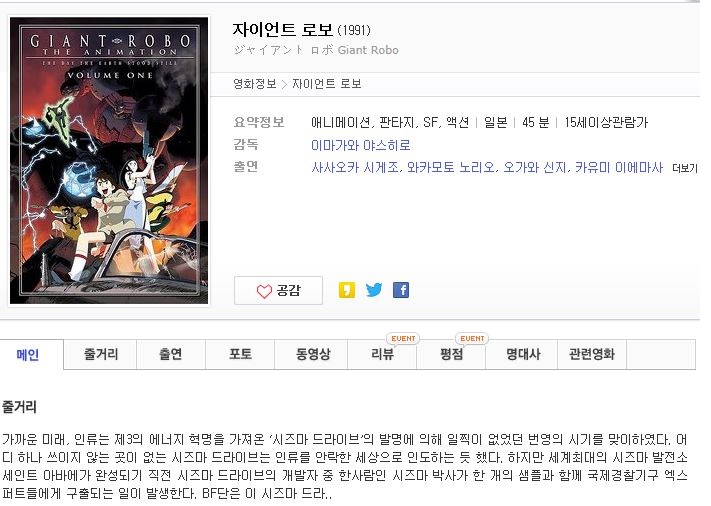Open cast link 와카모토 노리오

tap(451, 168)
